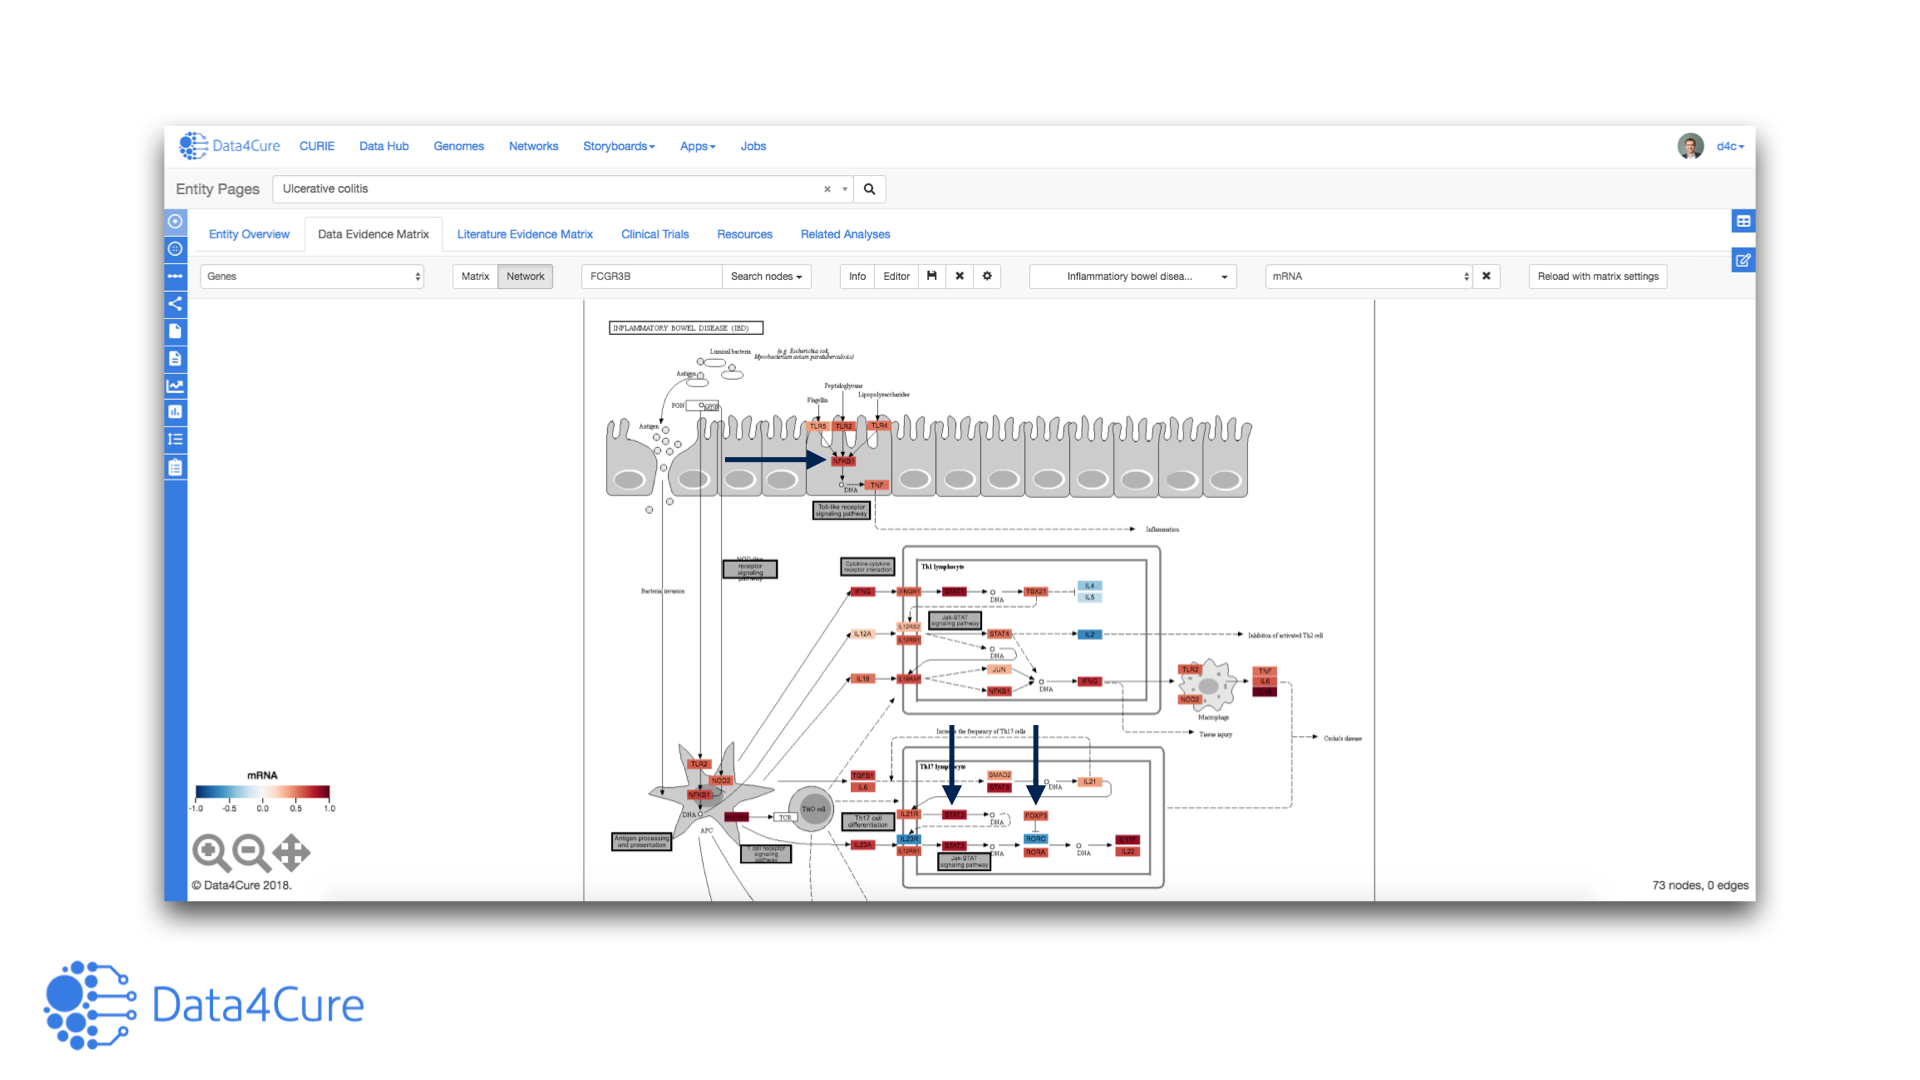Select the Network view toggle
Viewport: 1920px width, 1080px height.
[x=525, y=276]
